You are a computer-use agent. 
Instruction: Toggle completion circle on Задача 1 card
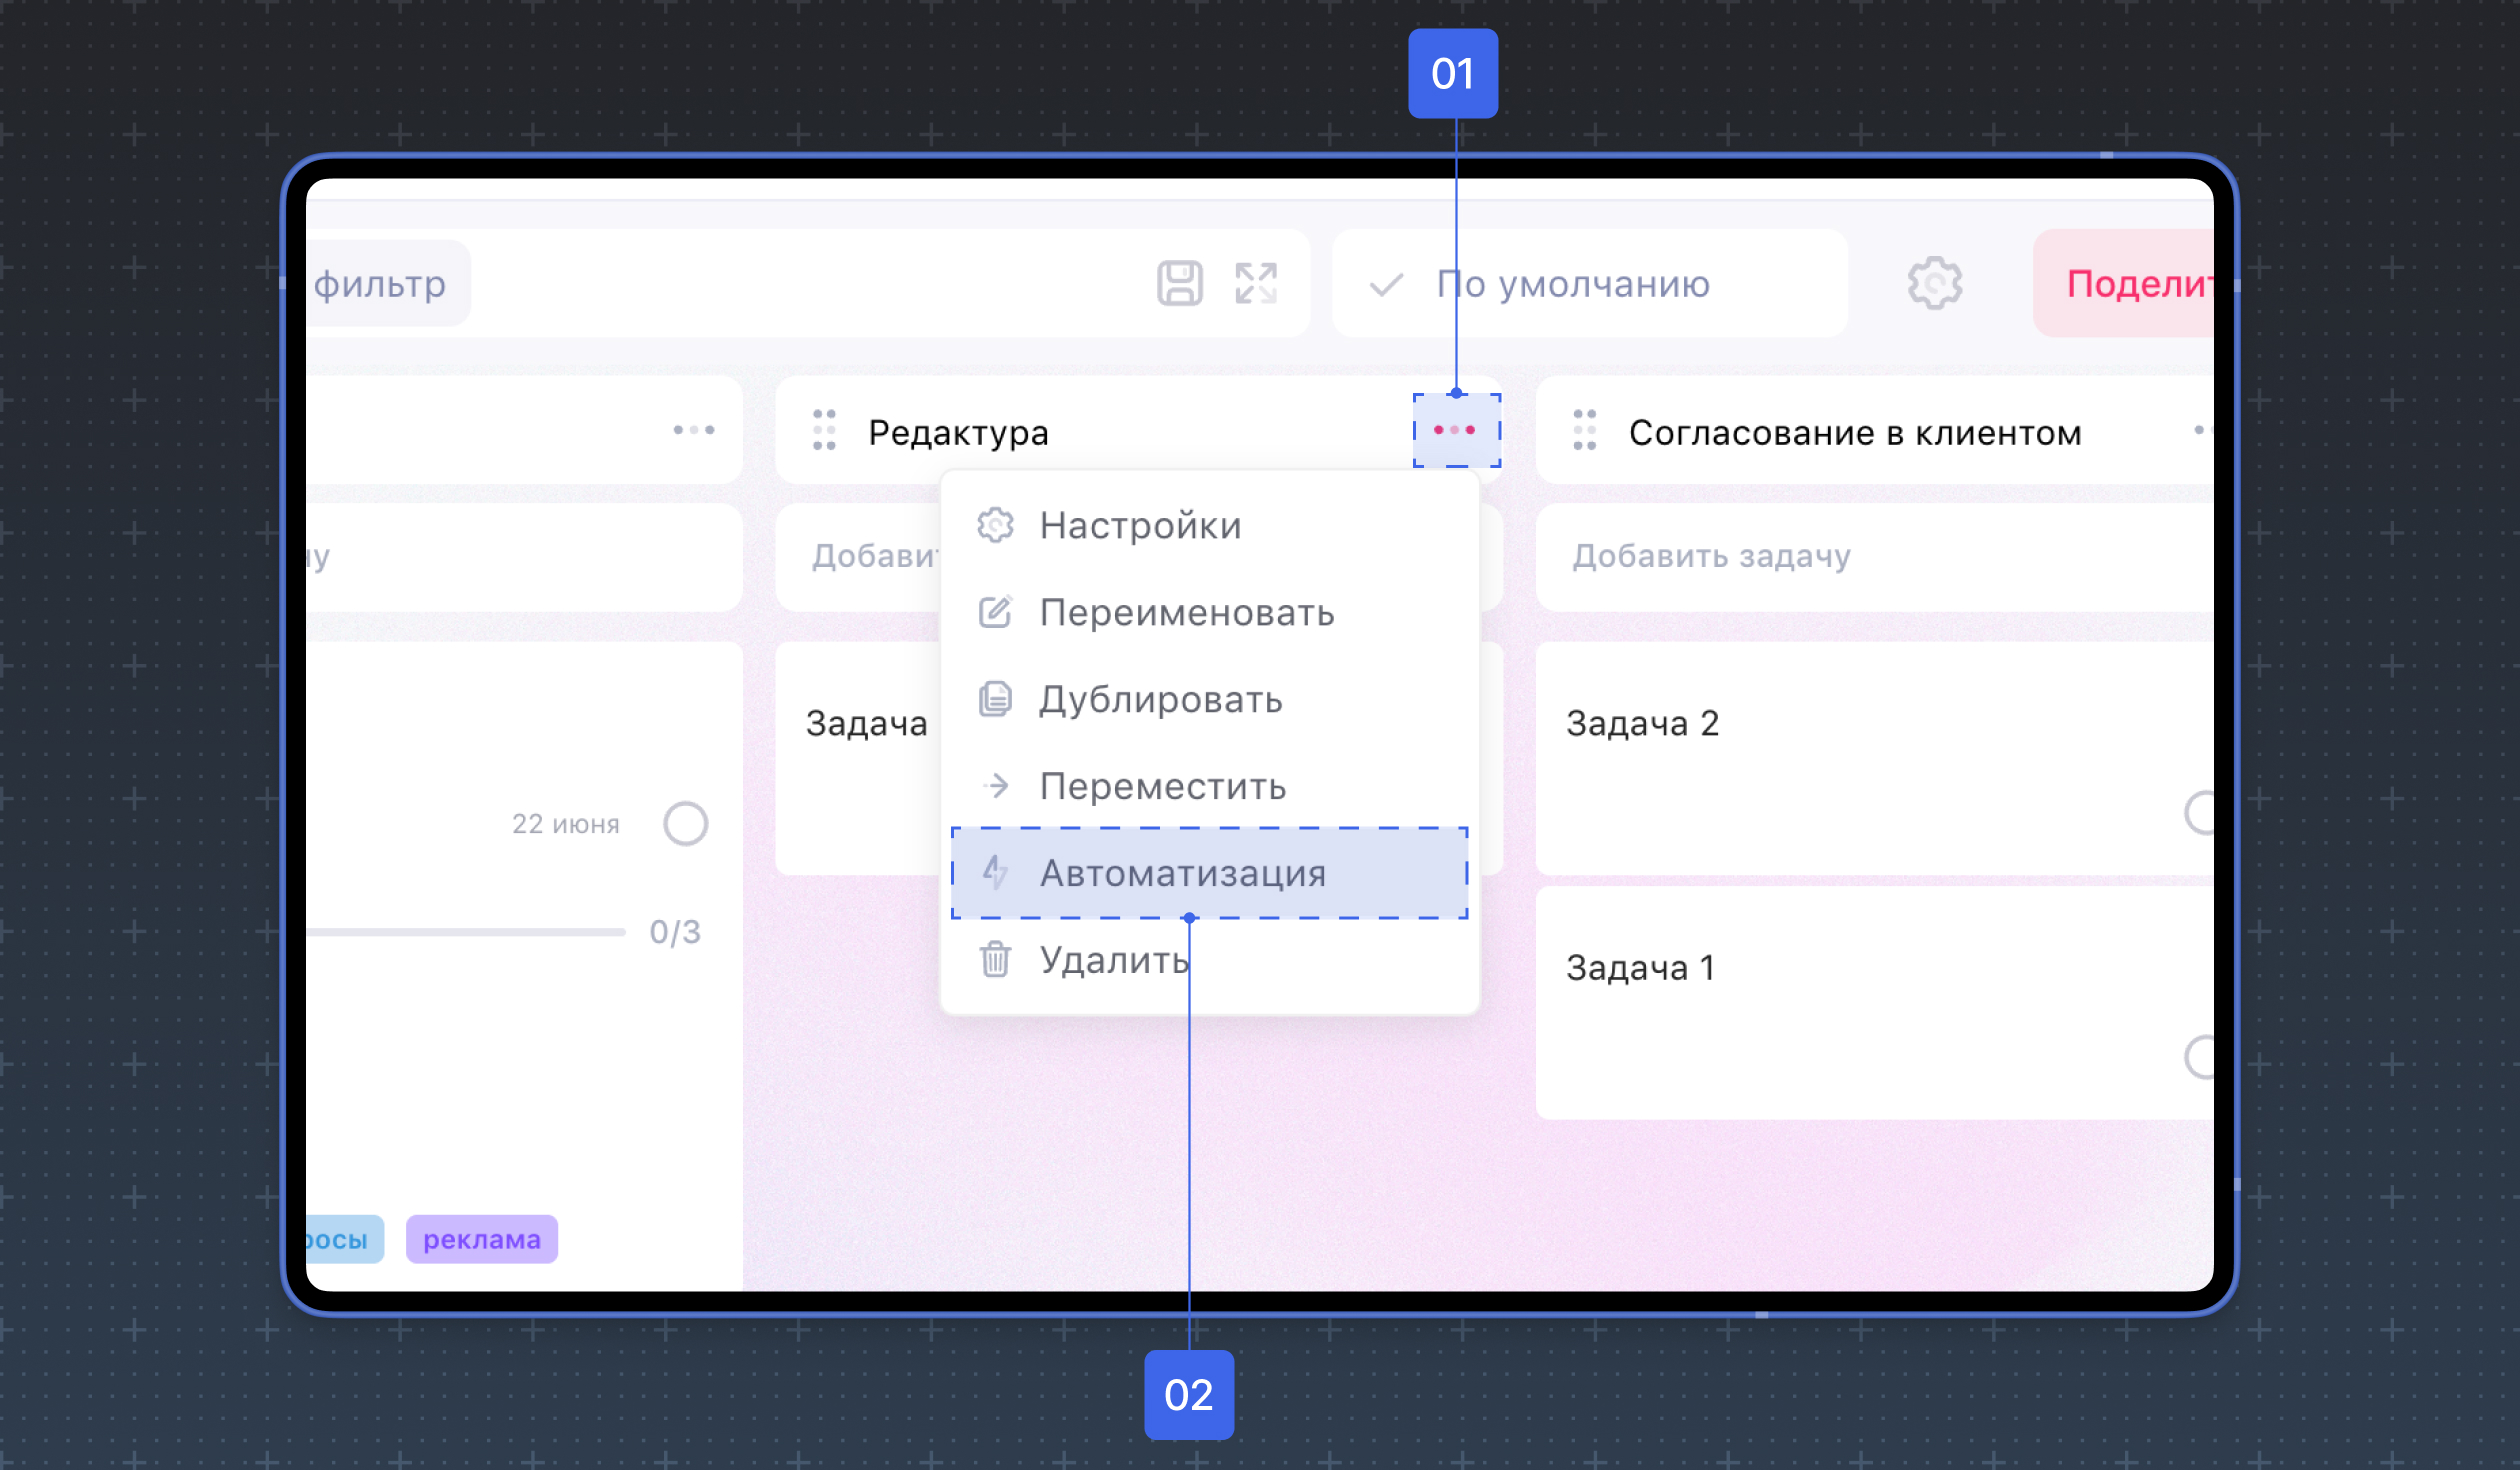point(2198,1057)
